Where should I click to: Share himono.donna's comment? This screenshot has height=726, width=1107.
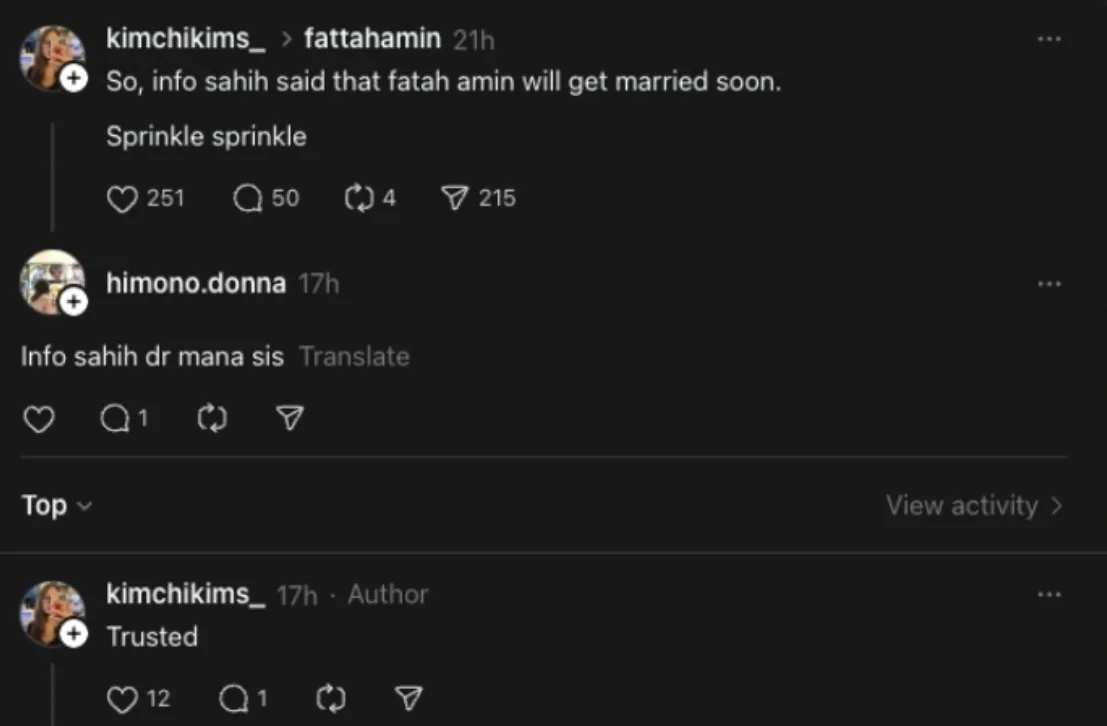pyautogui.click(x=290, y=420)
